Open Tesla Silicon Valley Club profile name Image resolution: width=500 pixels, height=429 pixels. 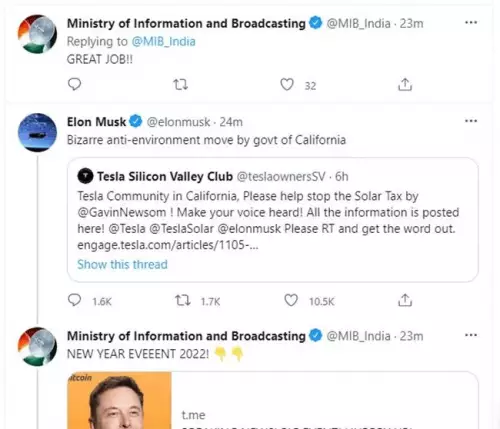(x=165, y=176)
